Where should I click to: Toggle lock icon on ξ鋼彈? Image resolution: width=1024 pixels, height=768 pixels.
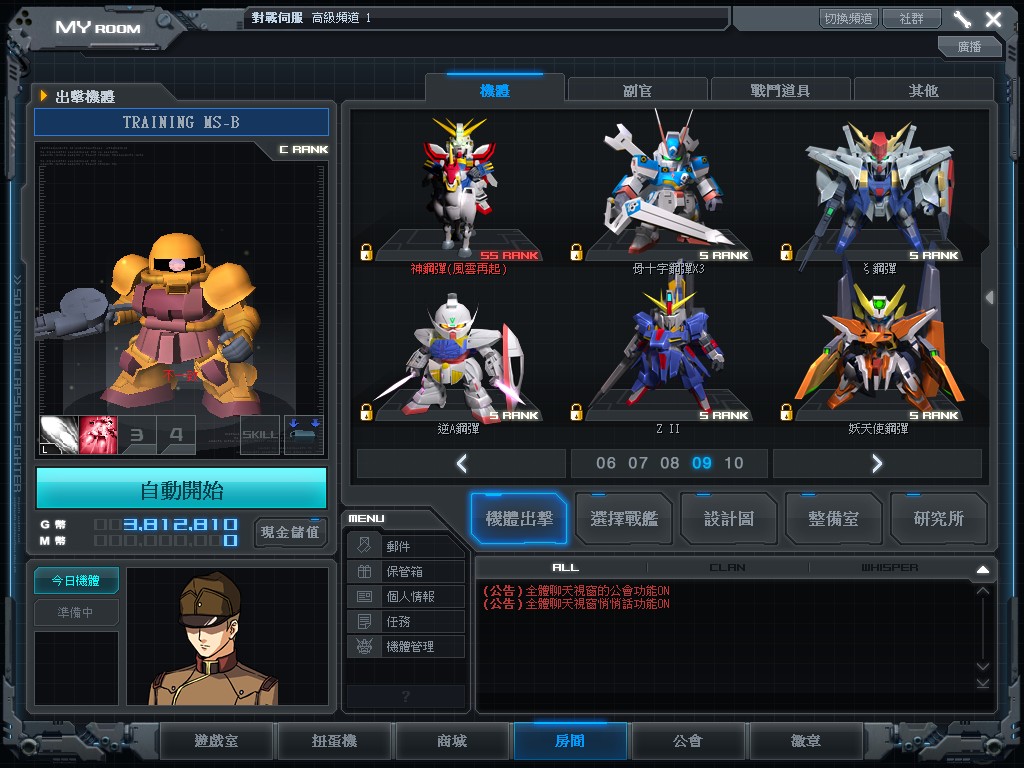(x=786, y=252)
